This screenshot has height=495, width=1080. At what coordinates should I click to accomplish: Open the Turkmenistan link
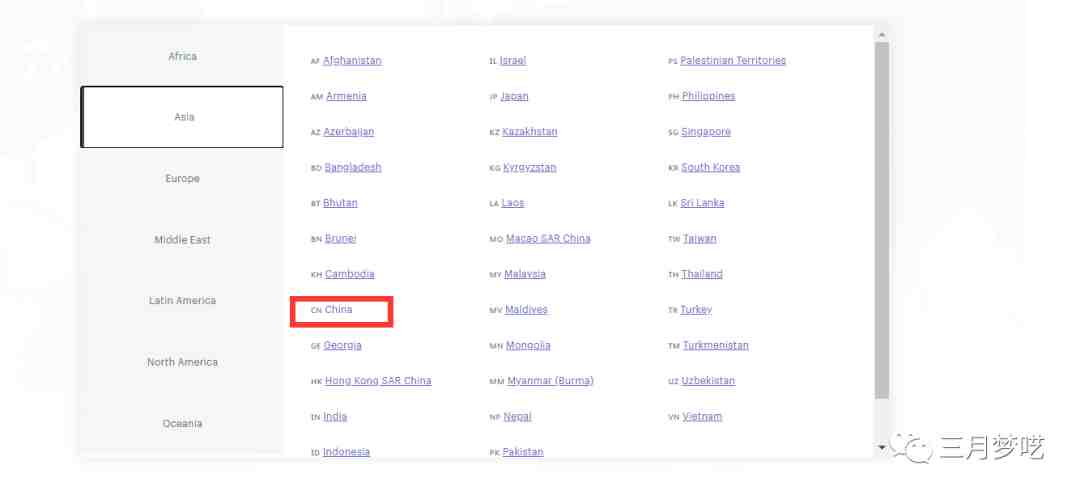point(716,346)
